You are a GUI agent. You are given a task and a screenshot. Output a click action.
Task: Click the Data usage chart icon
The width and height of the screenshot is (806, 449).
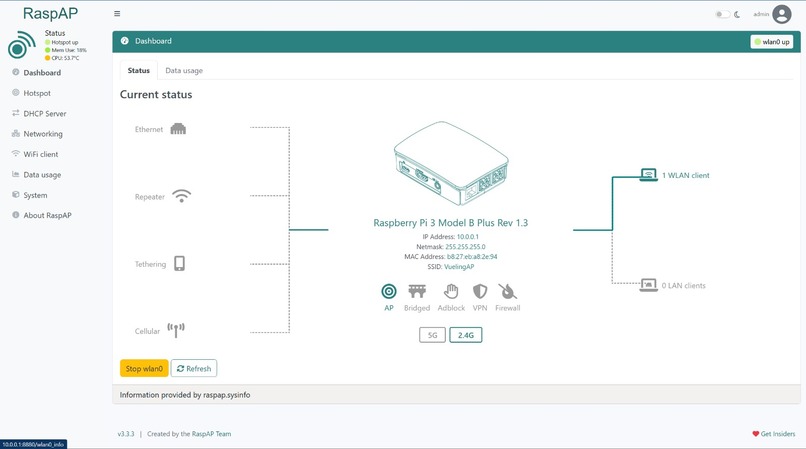15,174
